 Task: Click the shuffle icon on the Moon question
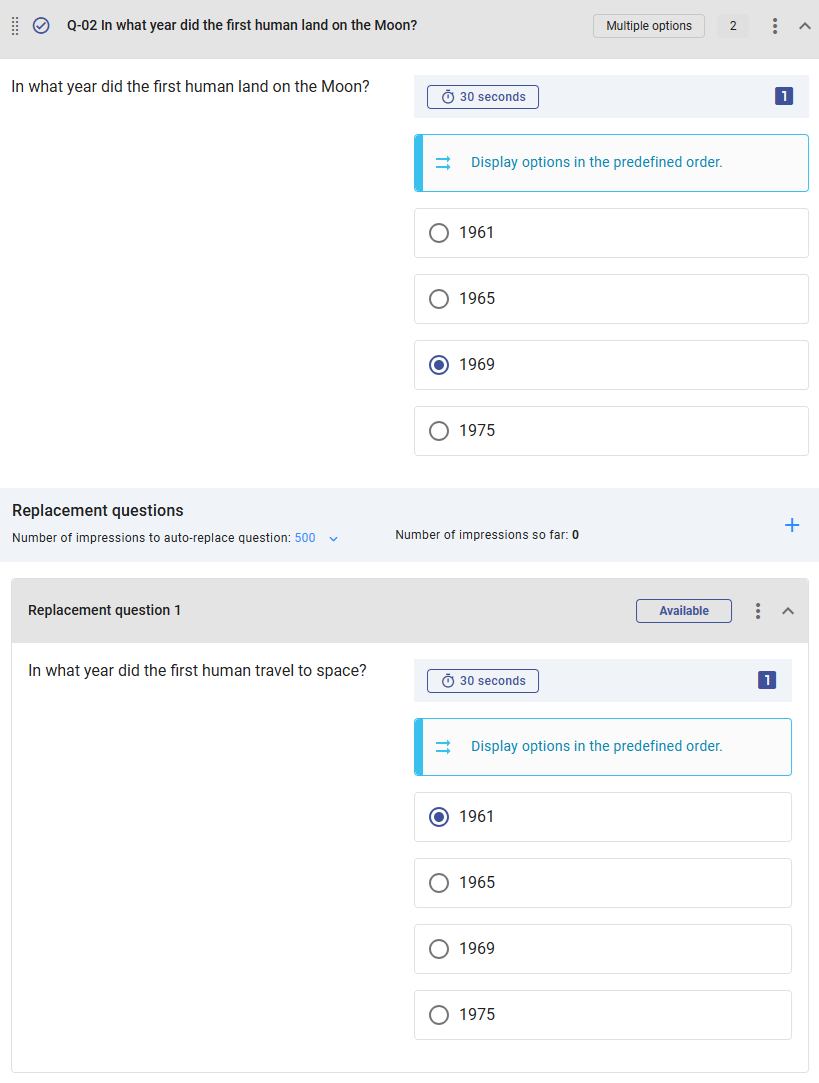point(443,162)
